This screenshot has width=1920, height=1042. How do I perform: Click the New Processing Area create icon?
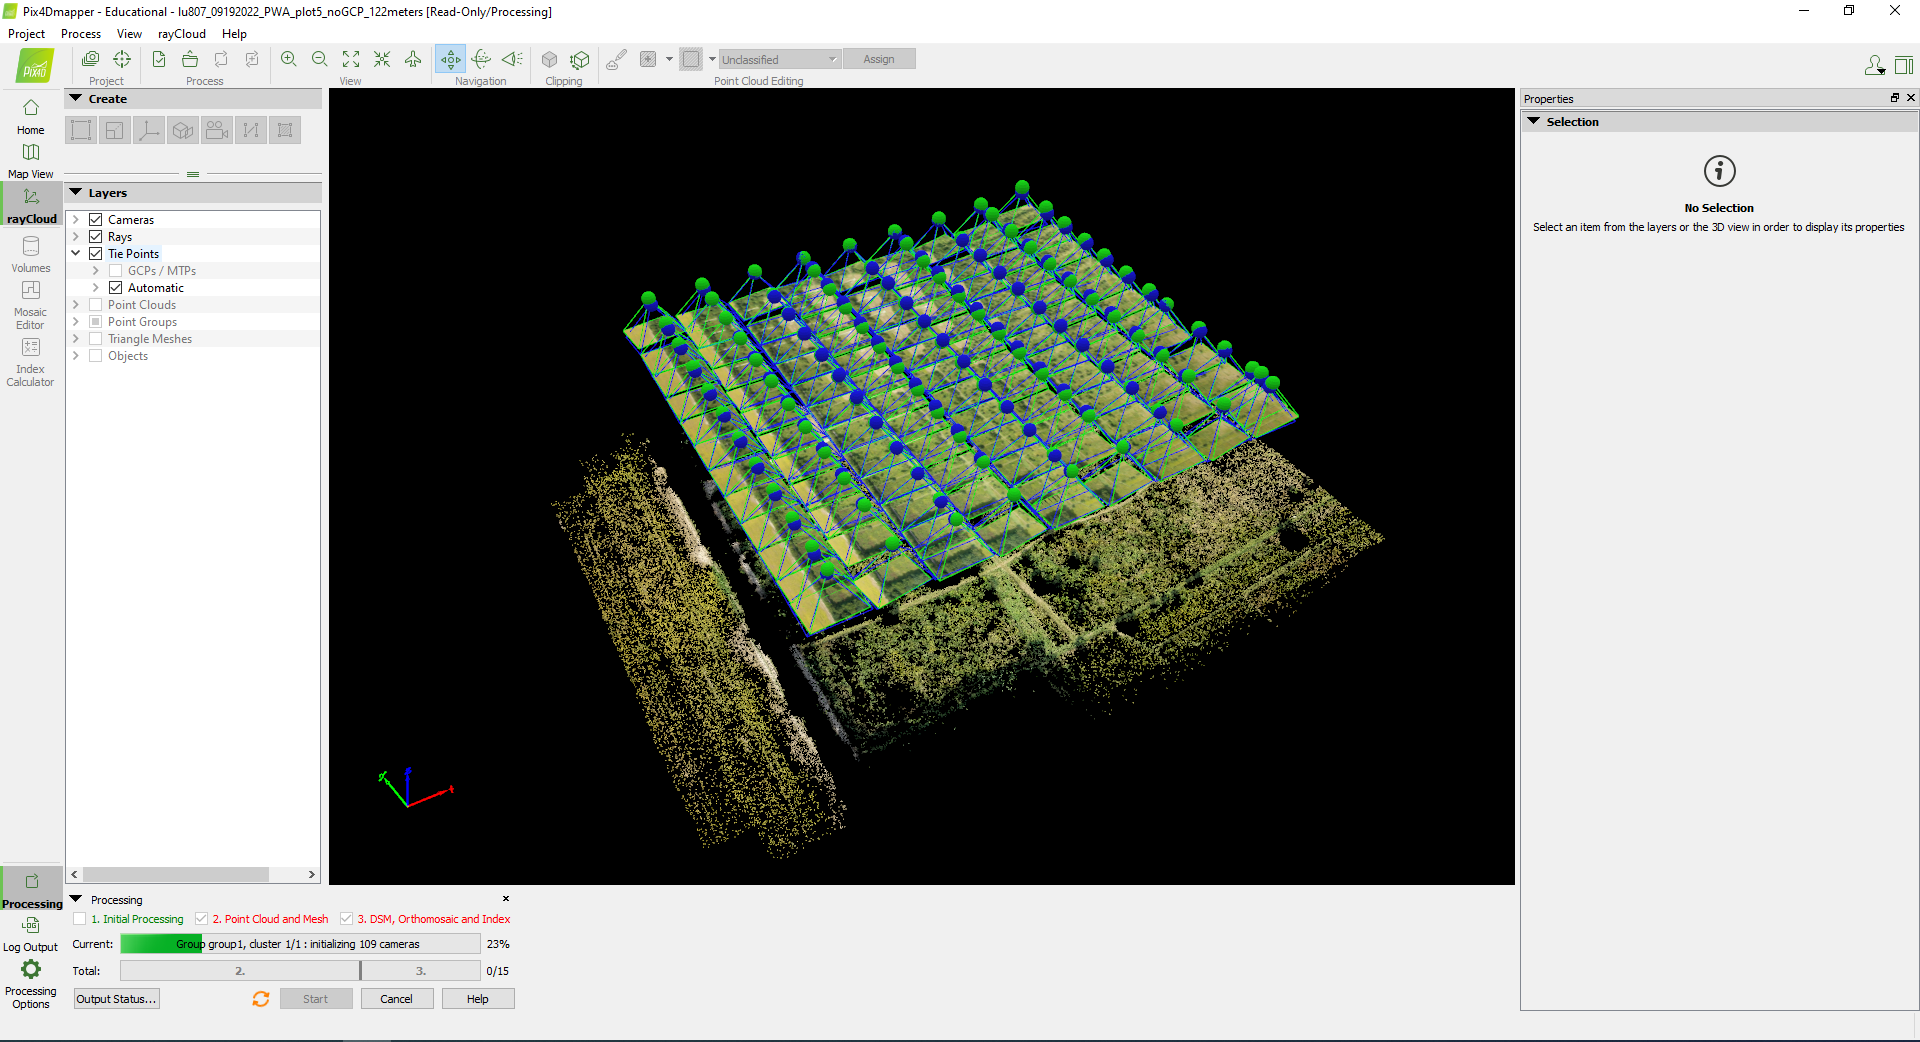(81, 130)
